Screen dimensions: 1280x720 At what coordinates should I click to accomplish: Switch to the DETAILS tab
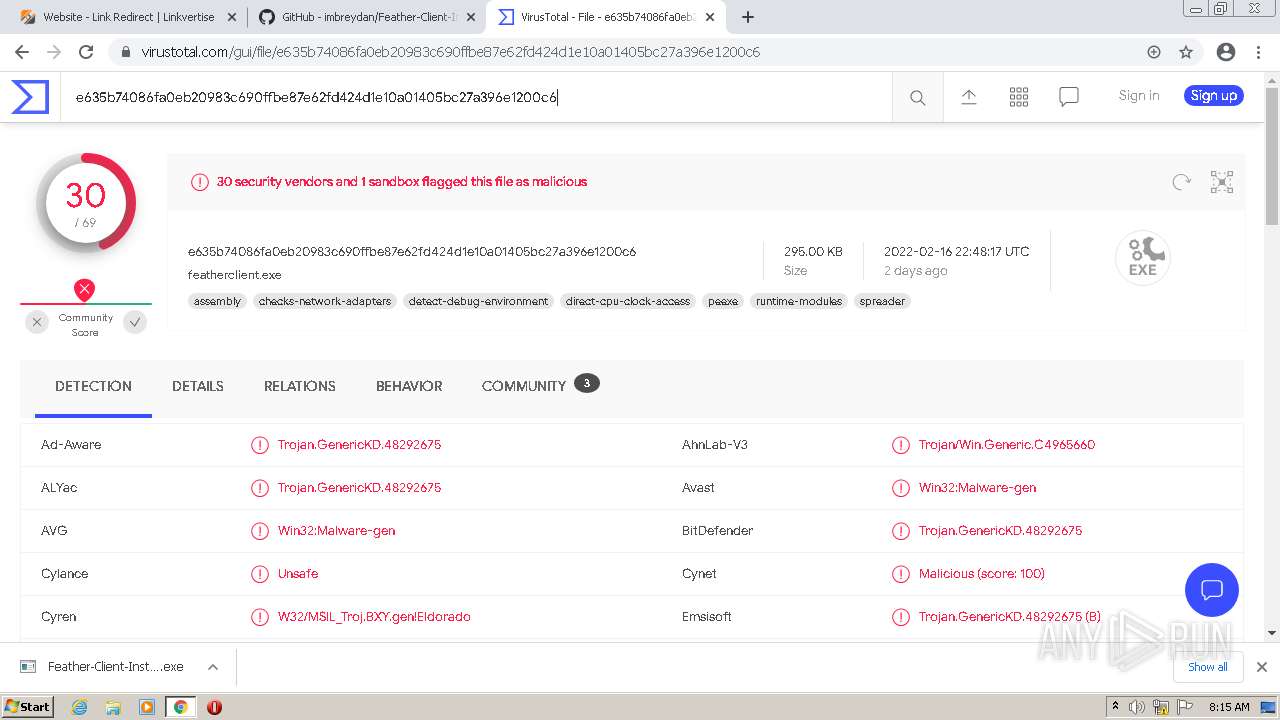point(198,386)
